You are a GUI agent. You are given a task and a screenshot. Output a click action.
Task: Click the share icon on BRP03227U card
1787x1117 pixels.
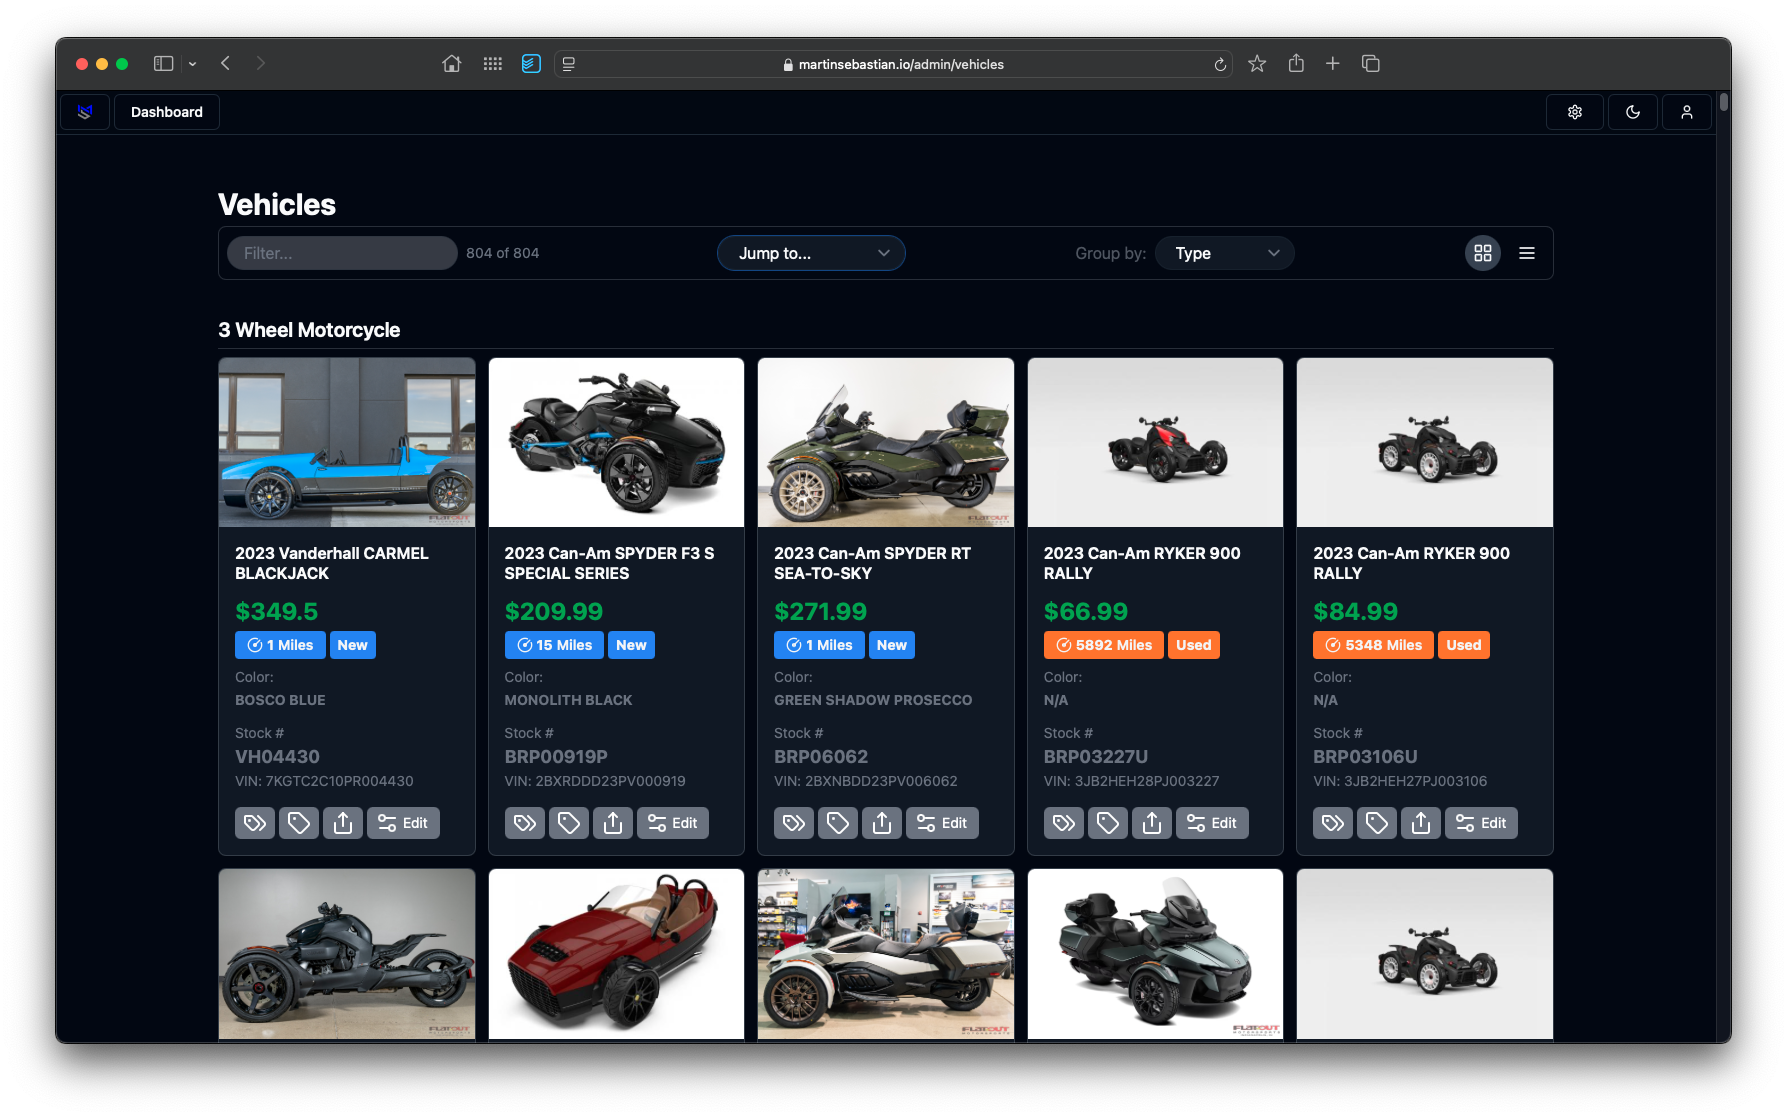1152,823
